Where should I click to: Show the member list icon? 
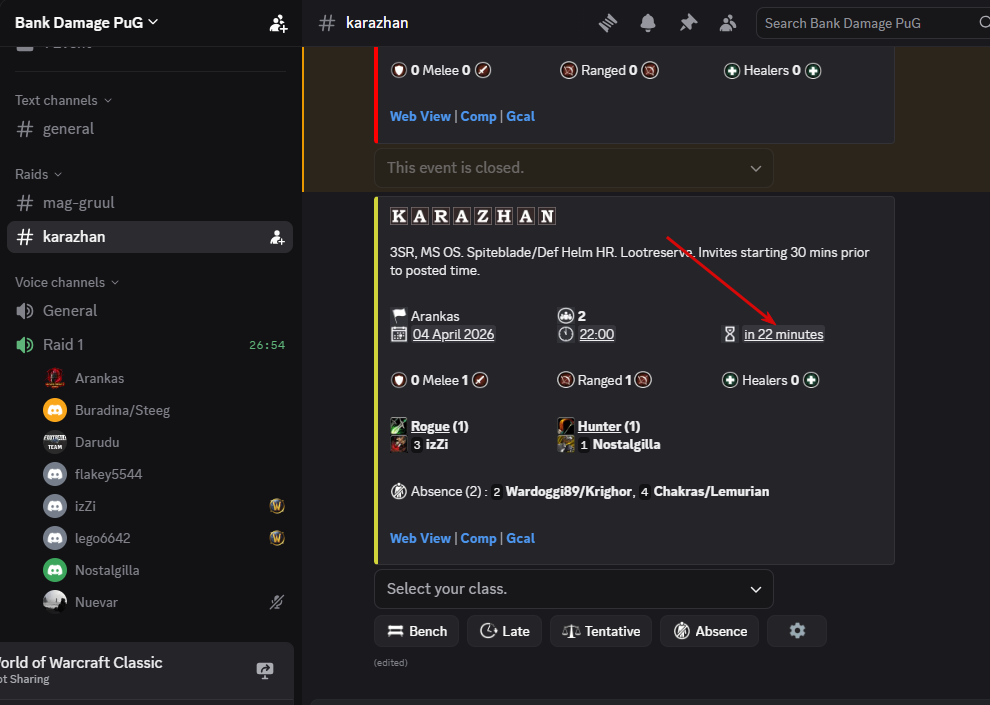728,23
